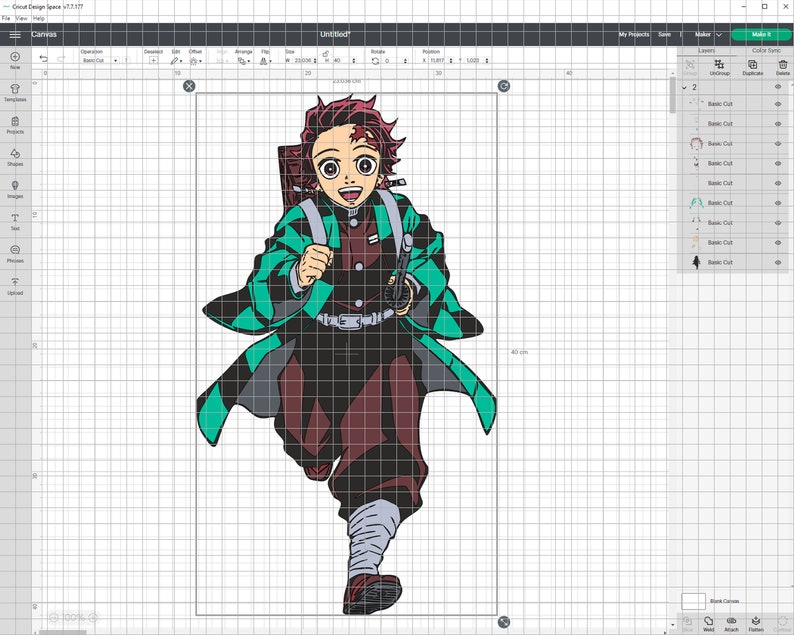Viewport: 794px width, 635px height.
Task: Undo the last action
Action: [44, 59]
